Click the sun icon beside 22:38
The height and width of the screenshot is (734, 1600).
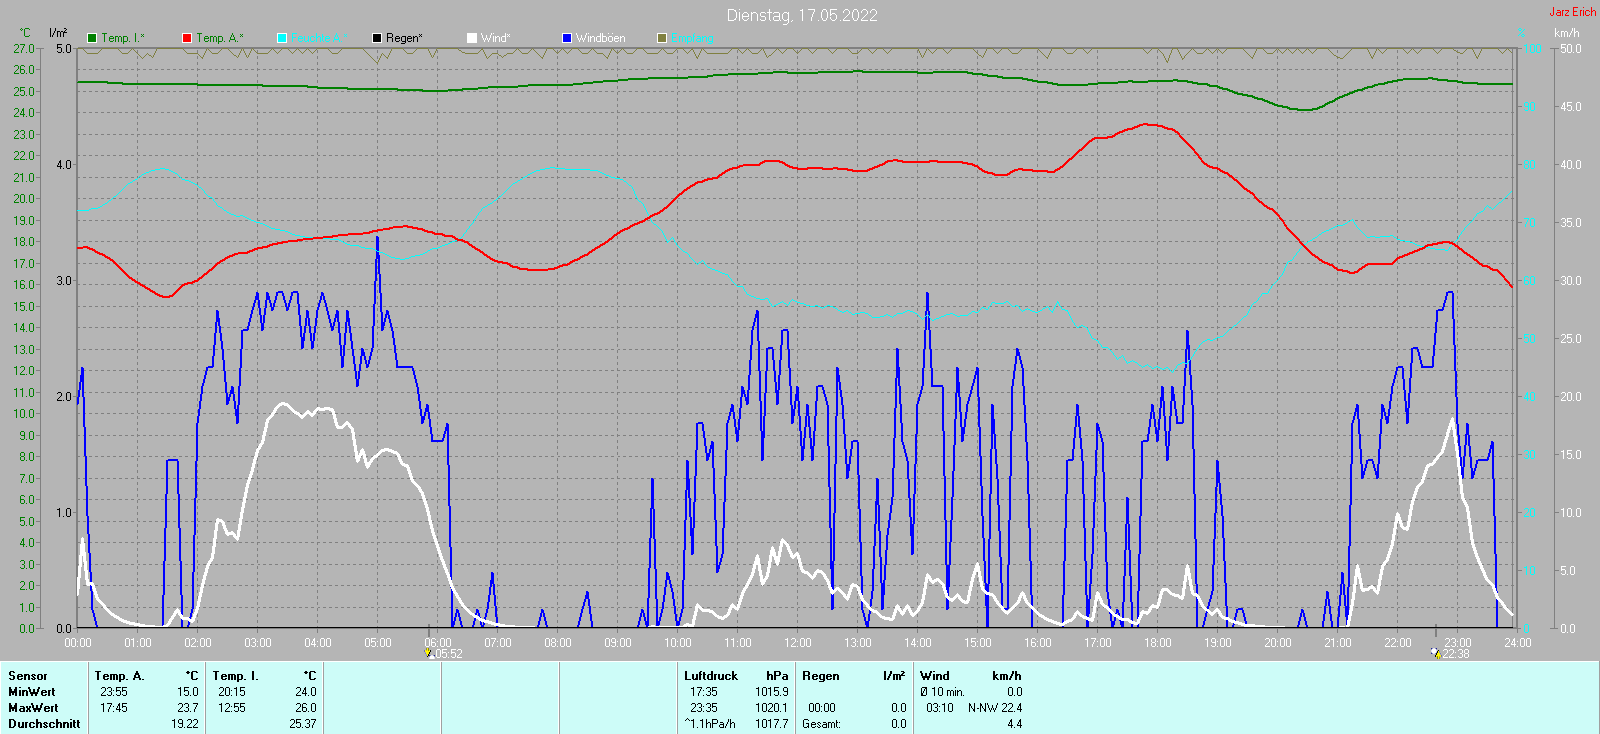coord(1435,653)
